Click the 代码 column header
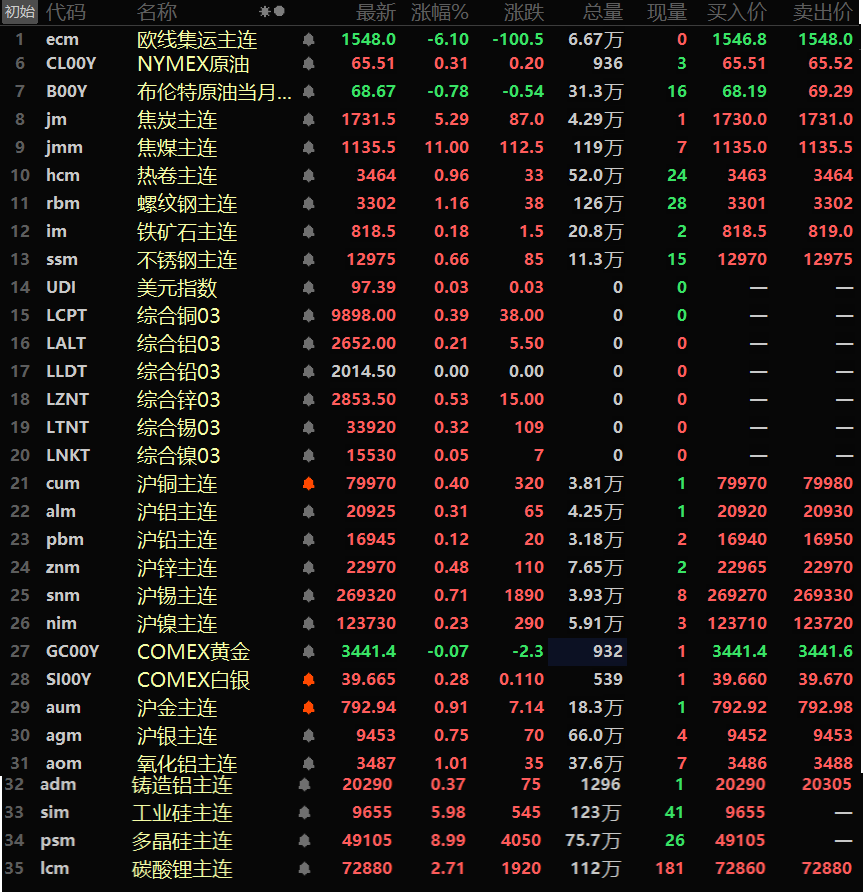This screenshot has height=892, width=863. click(66, 12)
